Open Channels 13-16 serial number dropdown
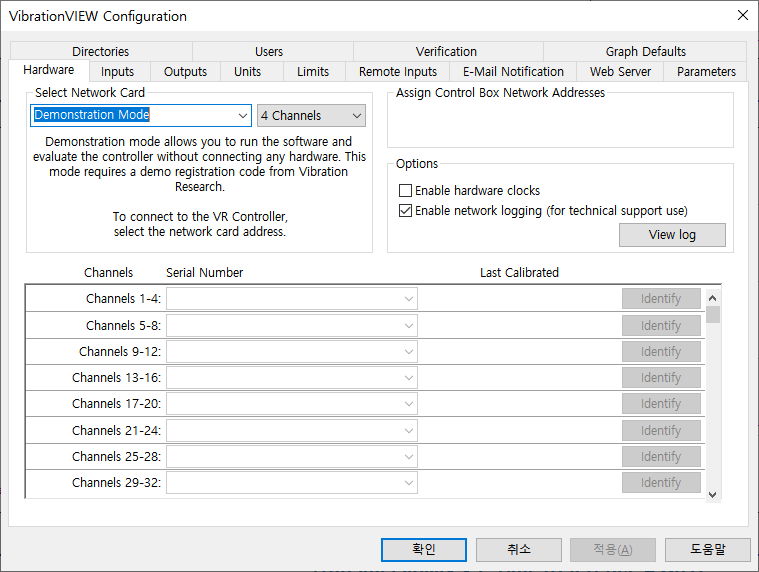This screenshot has height=572, width=759. coord(292,378)
